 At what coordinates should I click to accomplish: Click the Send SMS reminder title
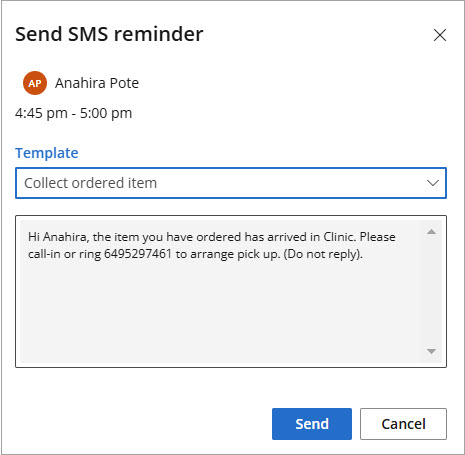pyautogui.click(x=109, y=34)
